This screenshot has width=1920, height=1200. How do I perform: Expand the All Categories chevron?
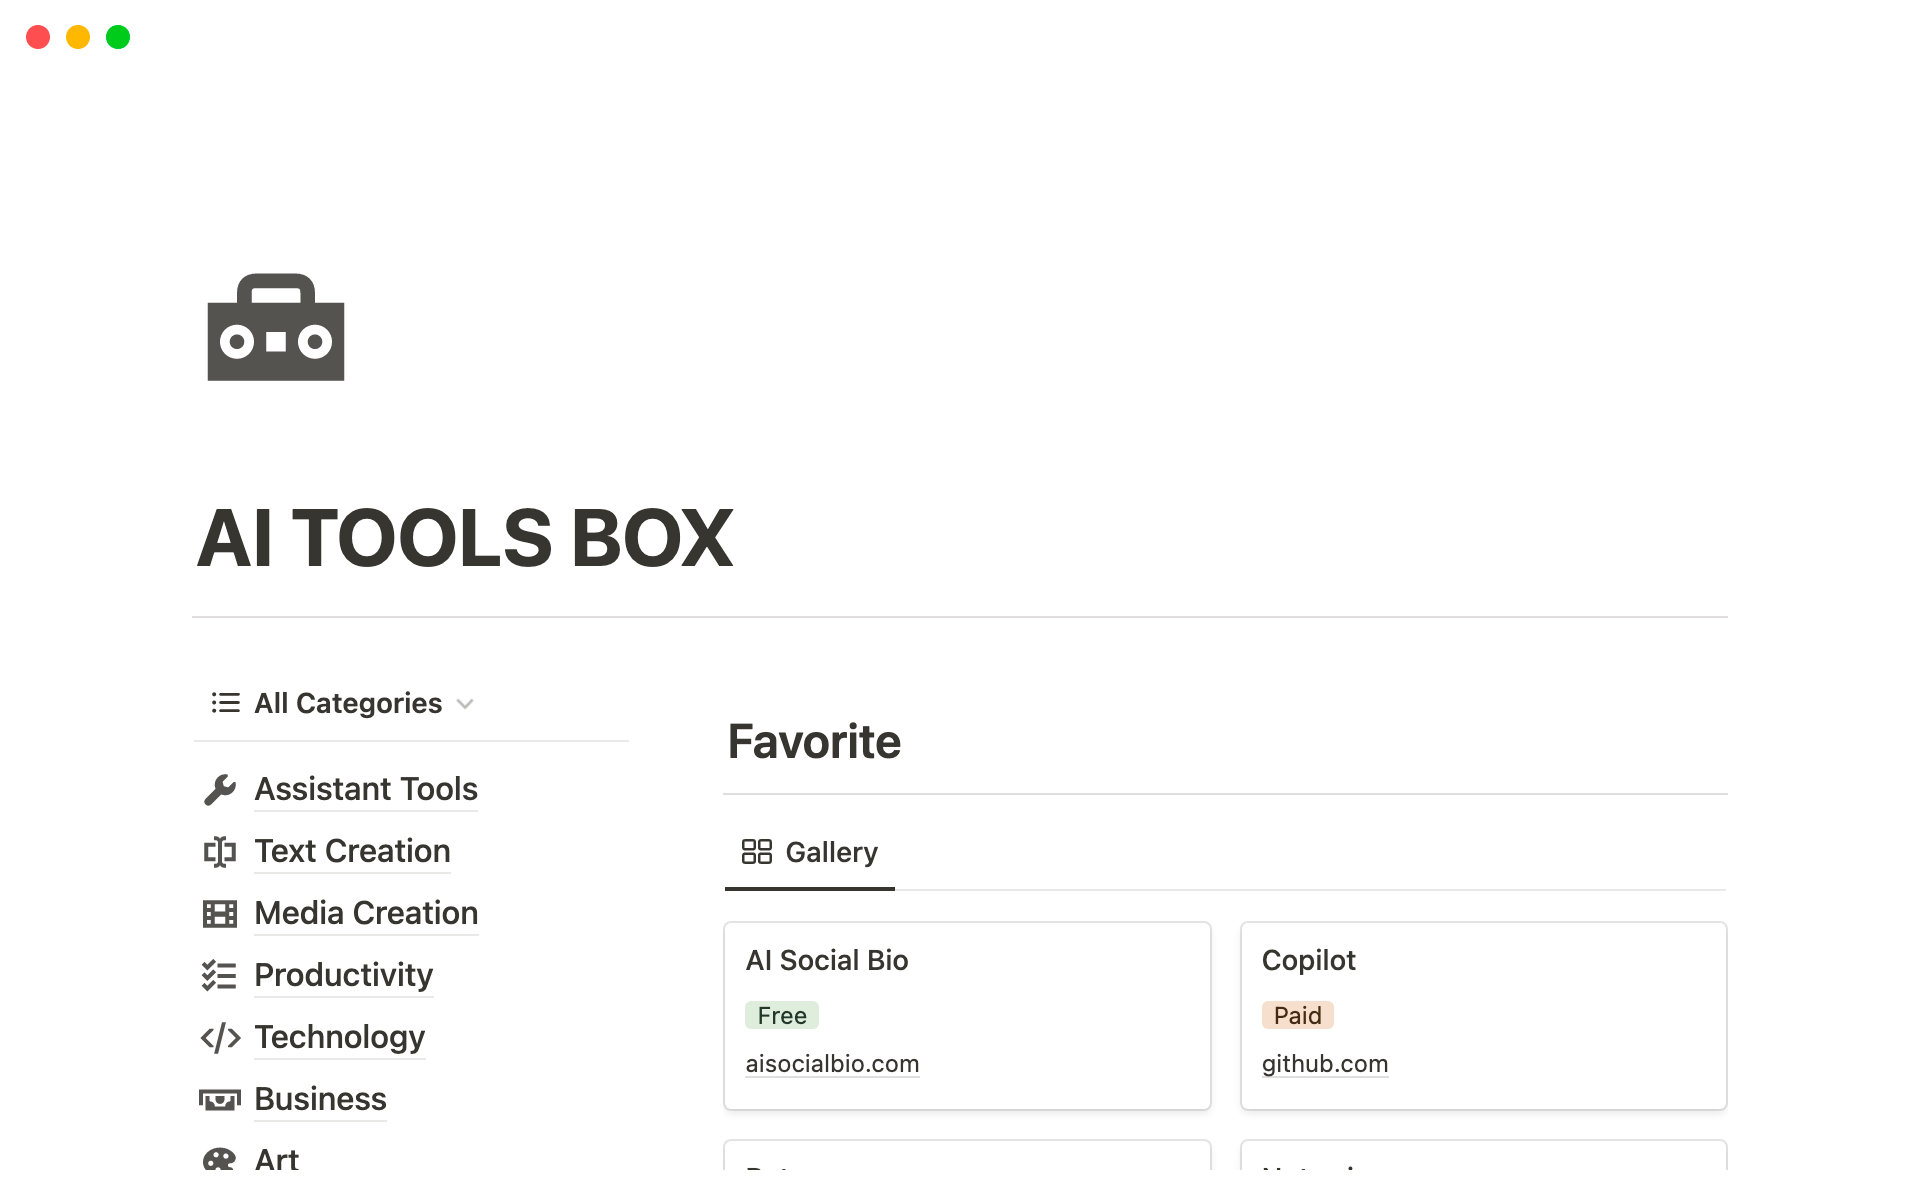click(x=465, y=704)
